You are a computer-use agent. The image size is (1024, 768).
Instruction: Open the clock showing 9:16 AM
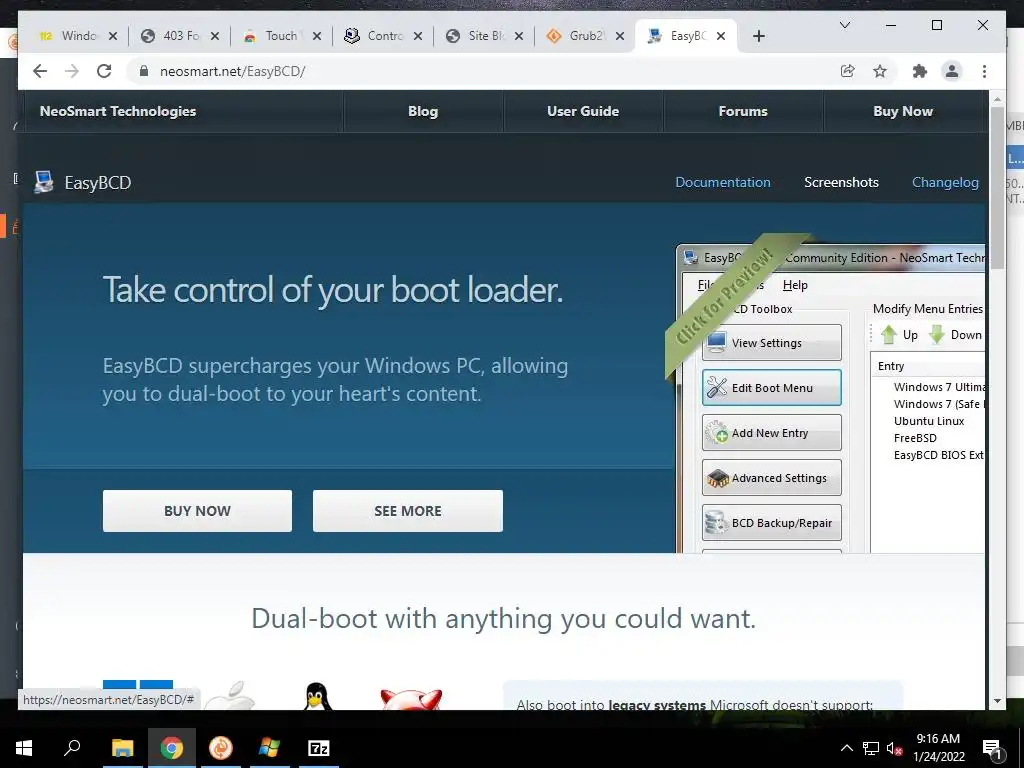tap(938, 748)
